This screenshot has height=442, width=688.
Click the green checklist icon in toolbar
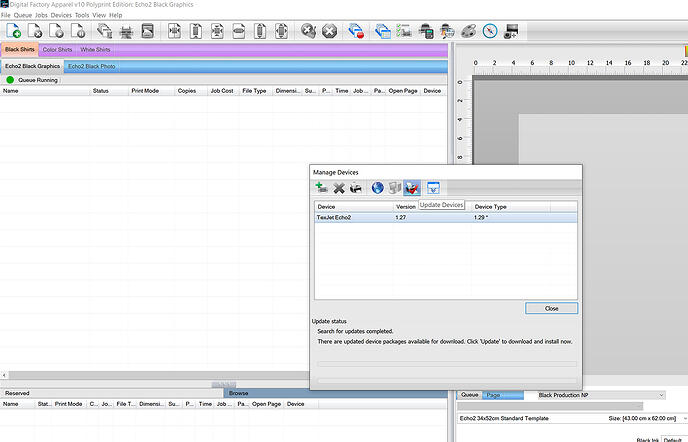pyautogui.click(x=404, y=31)
